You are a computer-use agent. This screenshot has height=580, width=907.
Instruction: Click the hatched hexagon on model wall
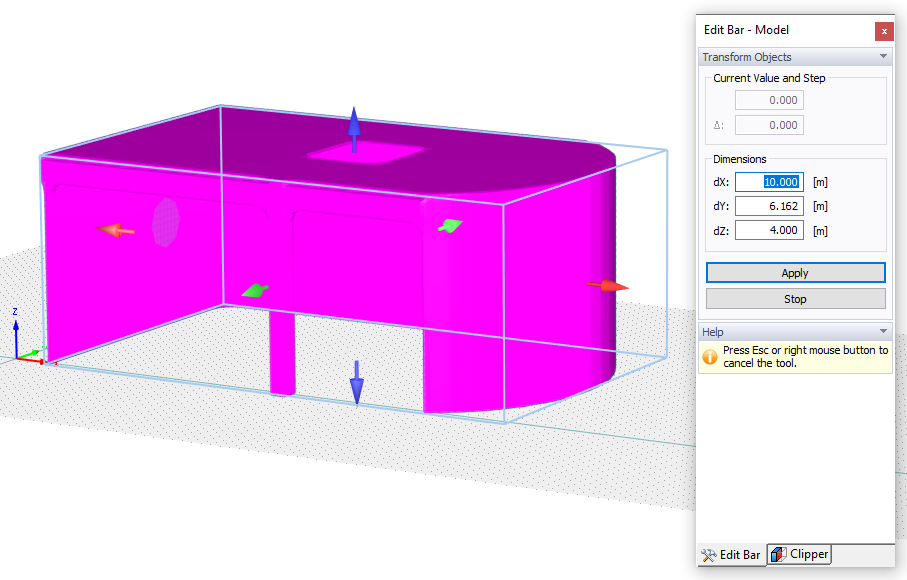166,223
